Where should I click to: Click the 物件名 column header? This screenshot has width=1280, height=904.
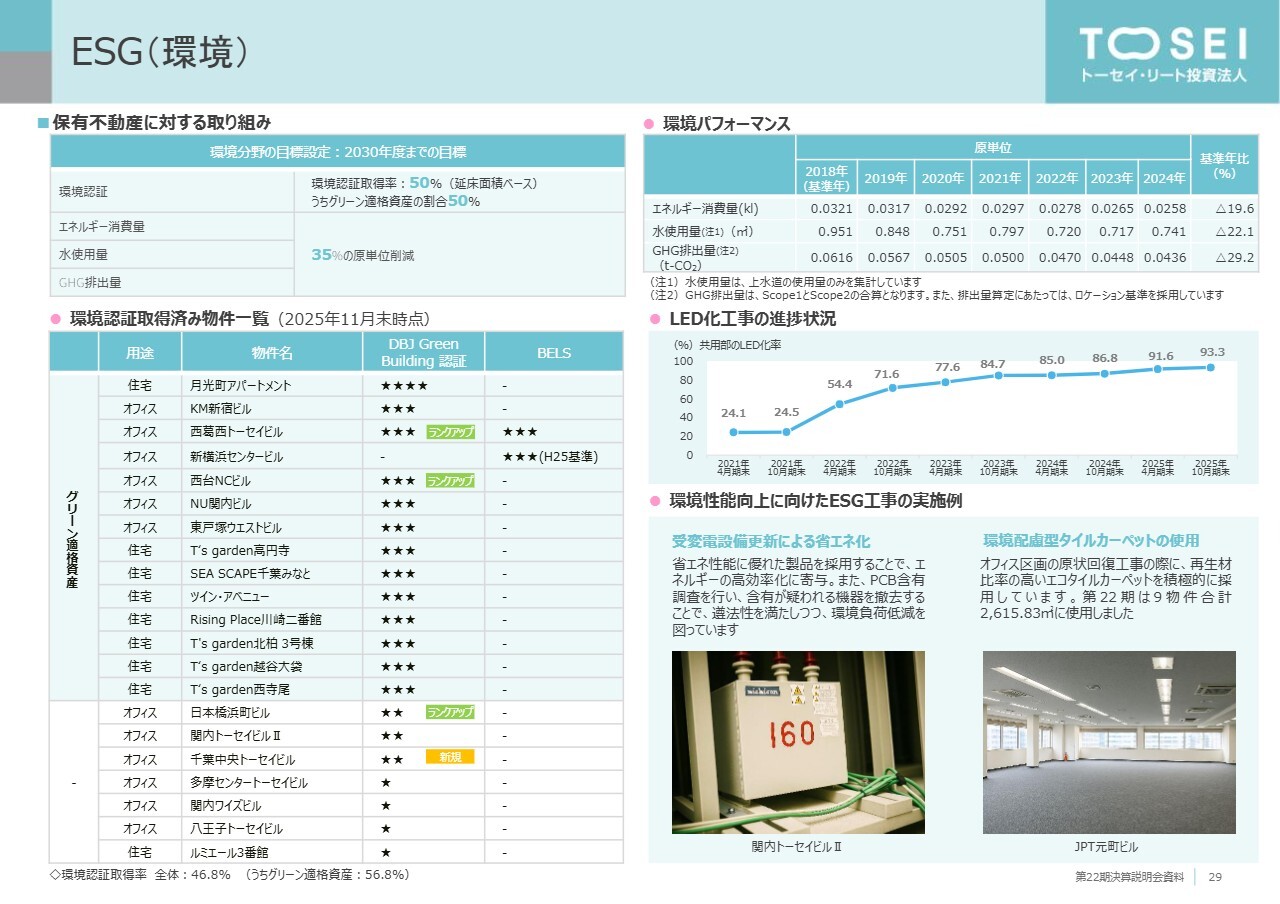coord(272,352)
